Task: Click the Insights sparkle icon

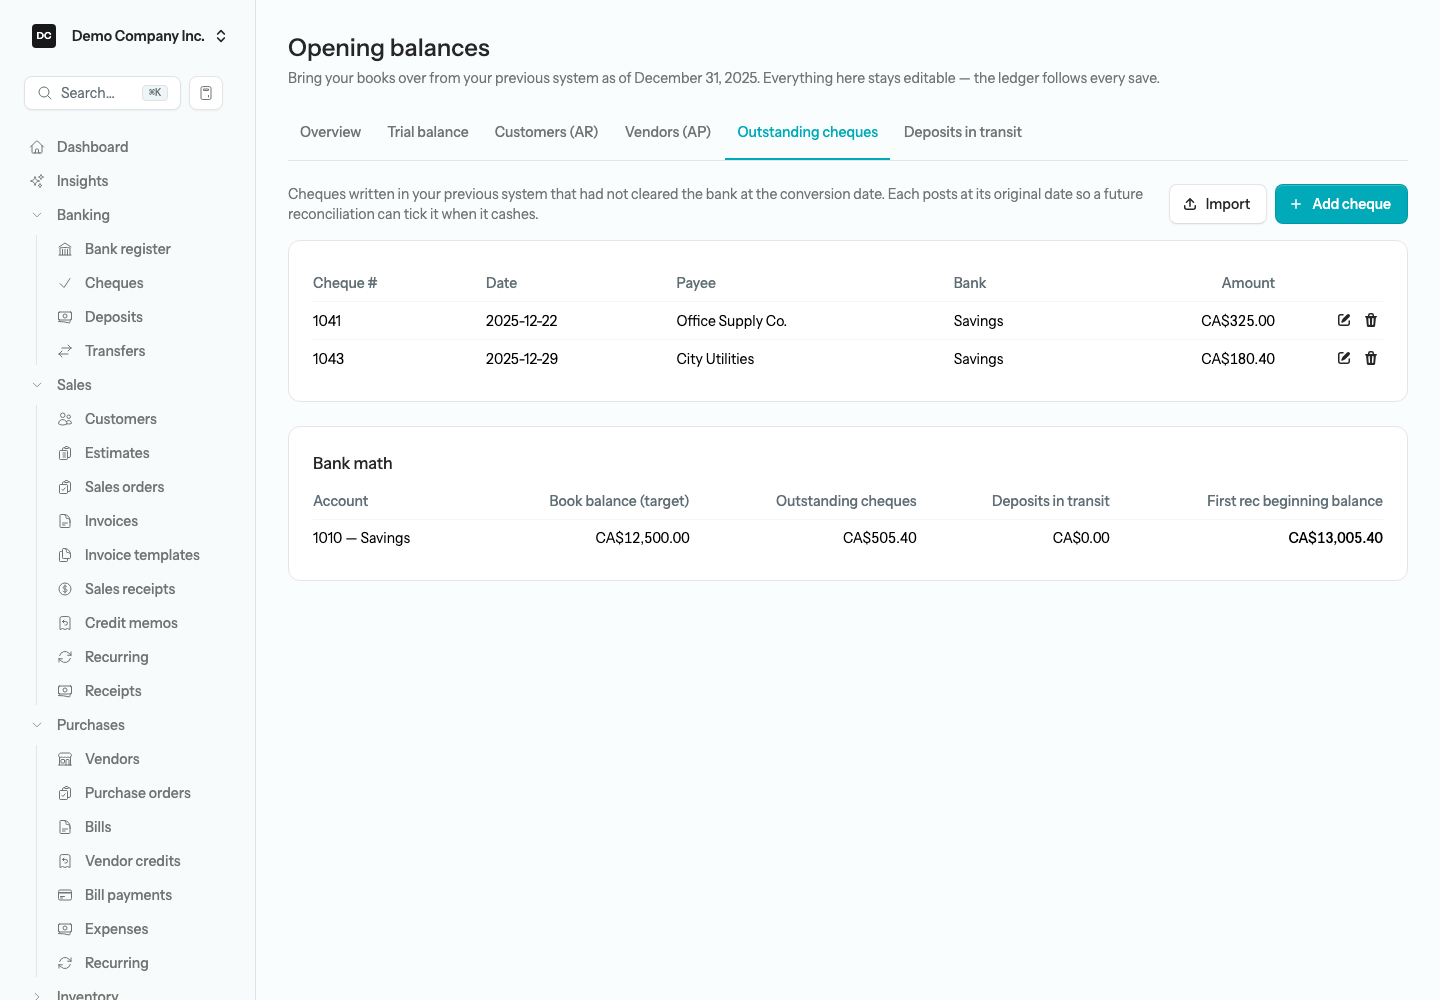Action: tap(37, 181)
